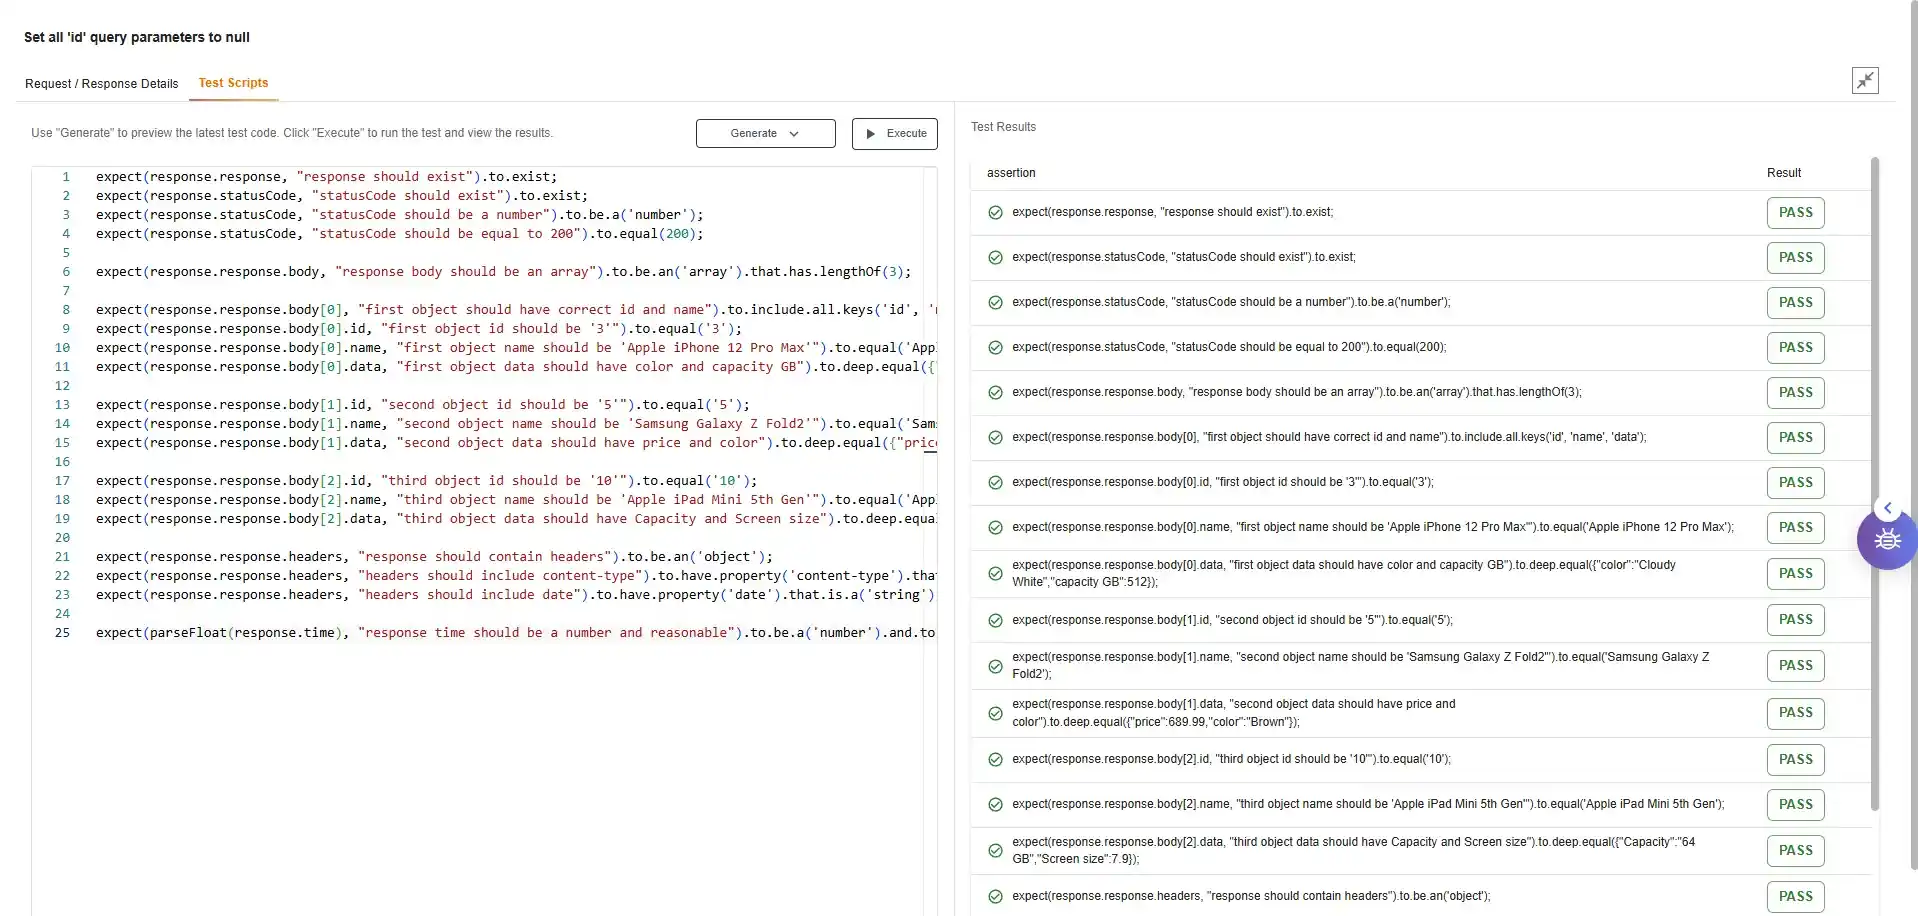Image resolution: width=1918 pixels, height=916 pixels.
Task: Click check icon for 'response body should be an array'
Action: tap(995, 393)
